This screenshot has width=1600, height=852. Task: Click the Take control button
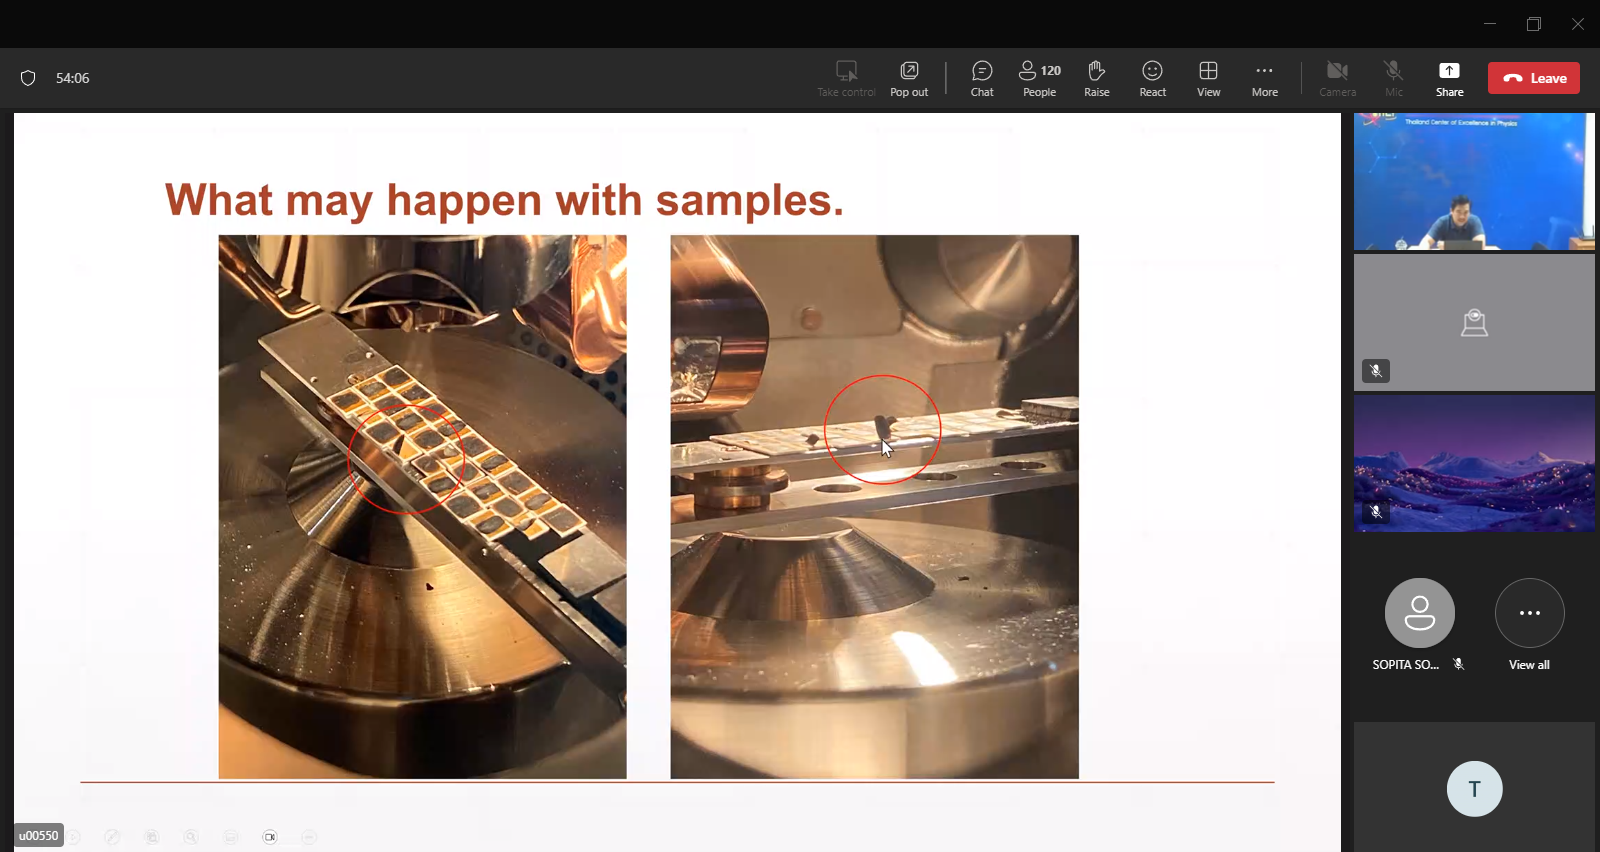click(846, 78)
